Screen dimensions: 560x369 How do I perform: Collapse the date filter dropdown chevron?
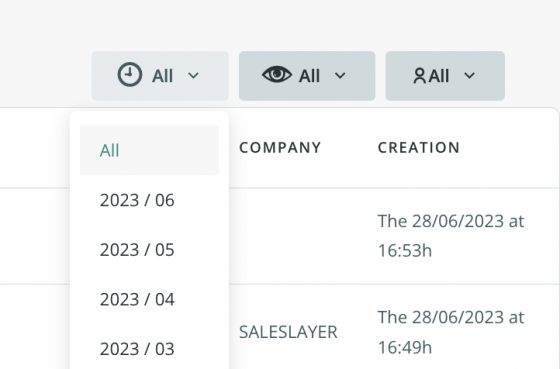coord(193,76)
